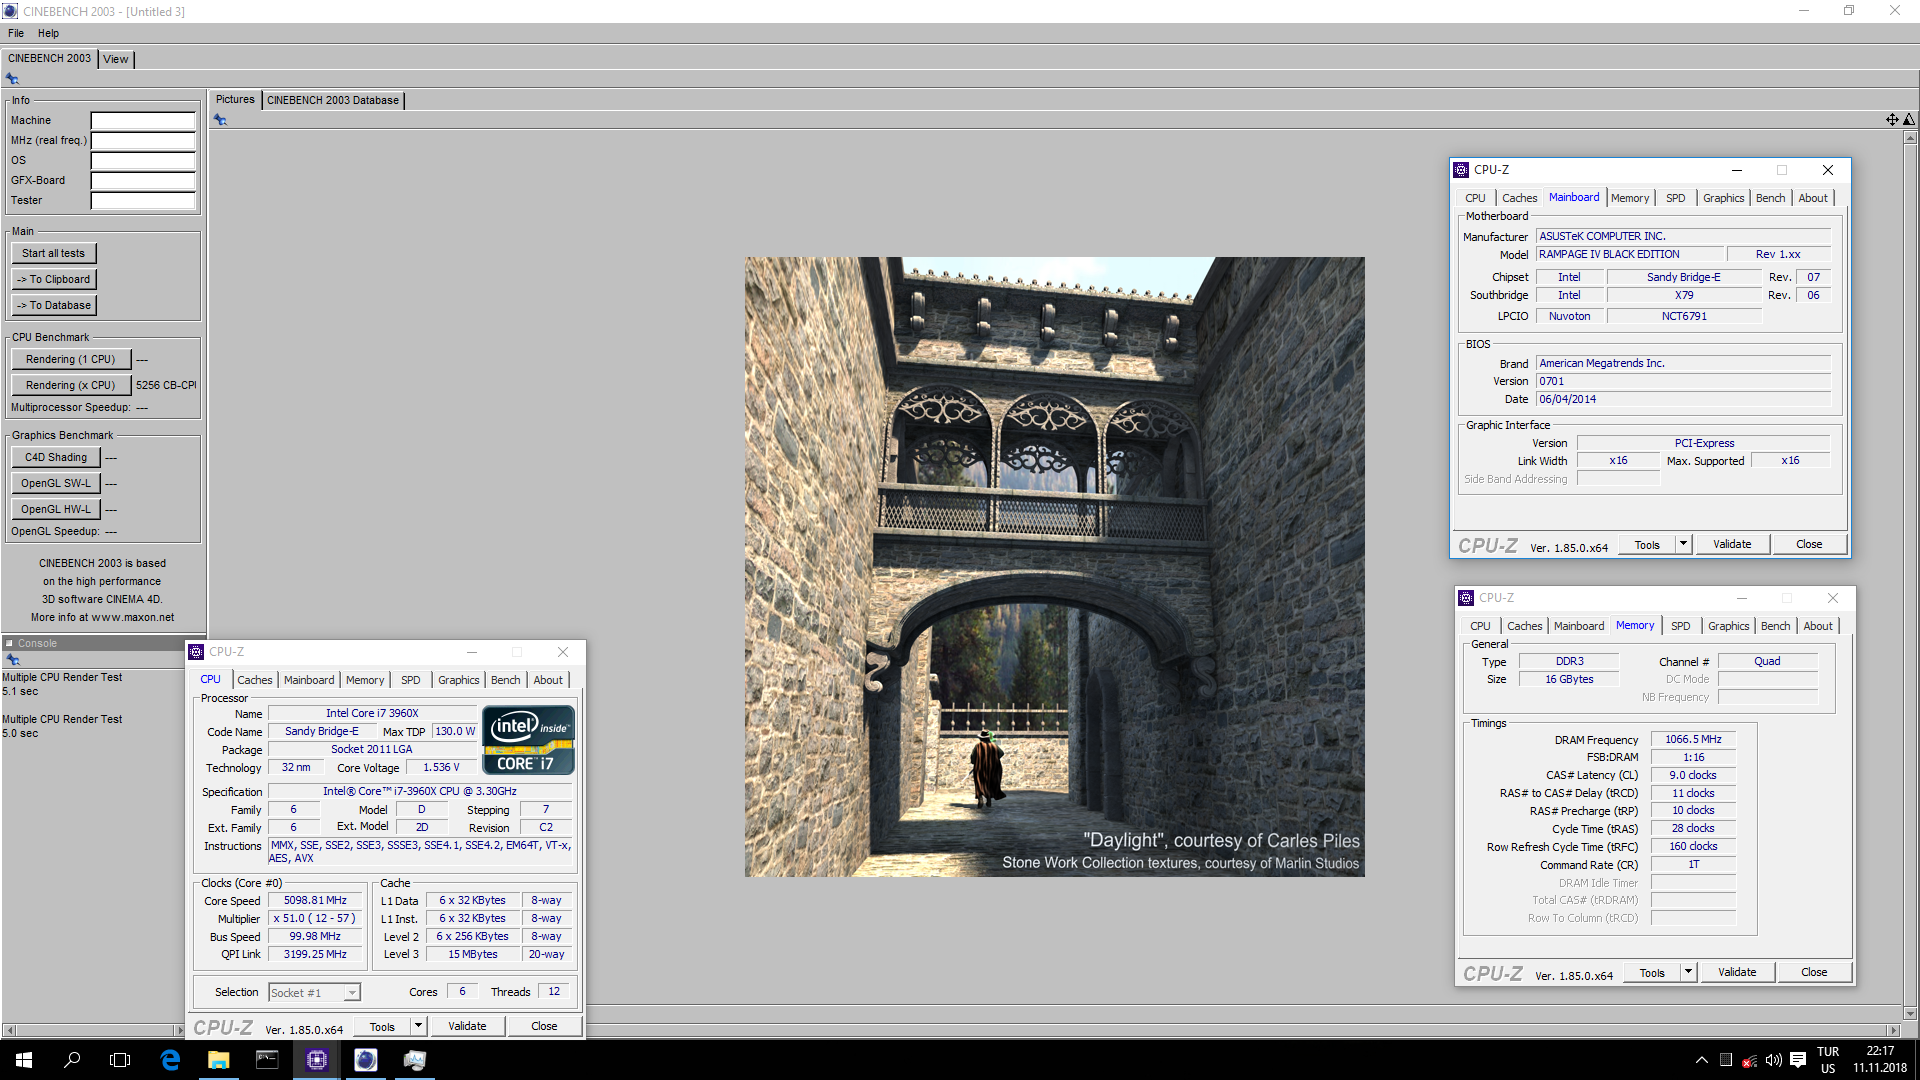Viewport: 1920px width, 1080px height.
Task: Click horizontal scrollbar left arrow at bottom
Action: point(9,1030)
